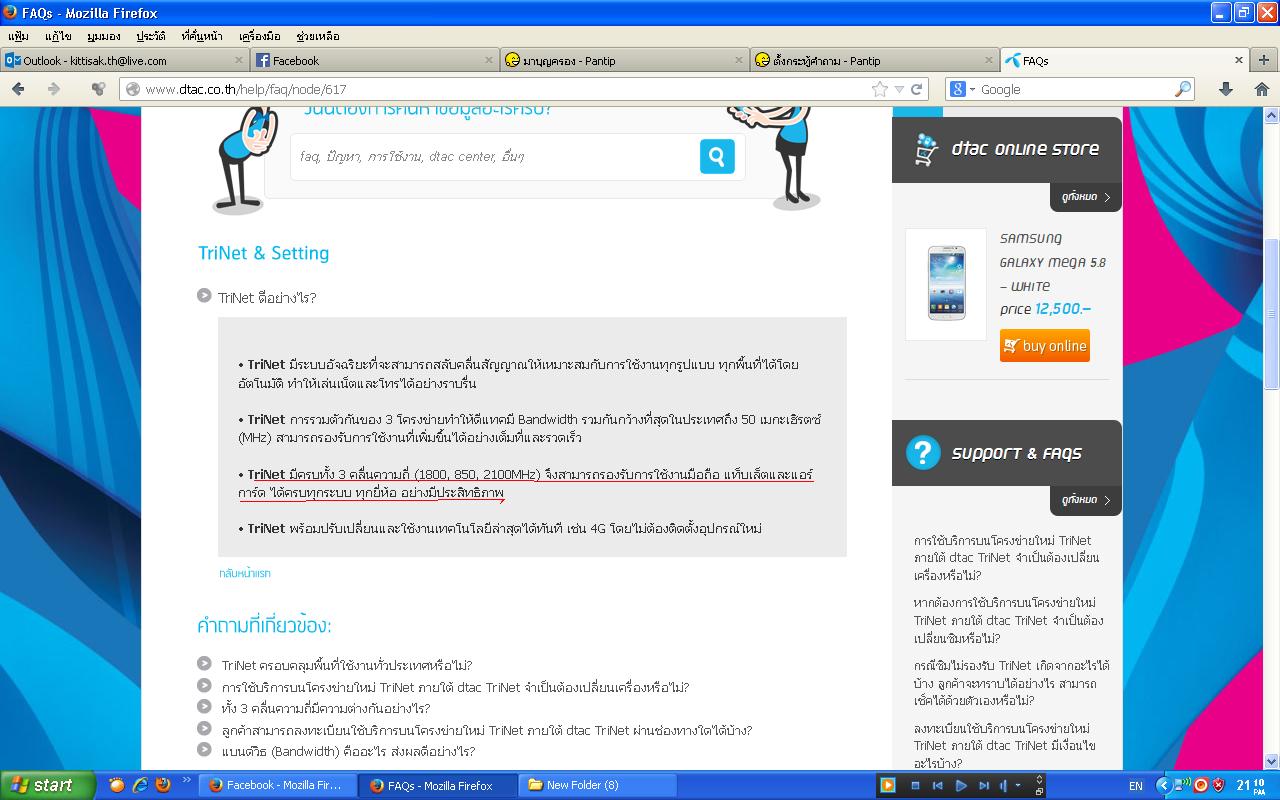The image size is (1280, 800).
Task: Open 'ทั้ง 3 คลื่นความถี่มีความต่างกันอย่างไร?' link
Action: [326, 708]
